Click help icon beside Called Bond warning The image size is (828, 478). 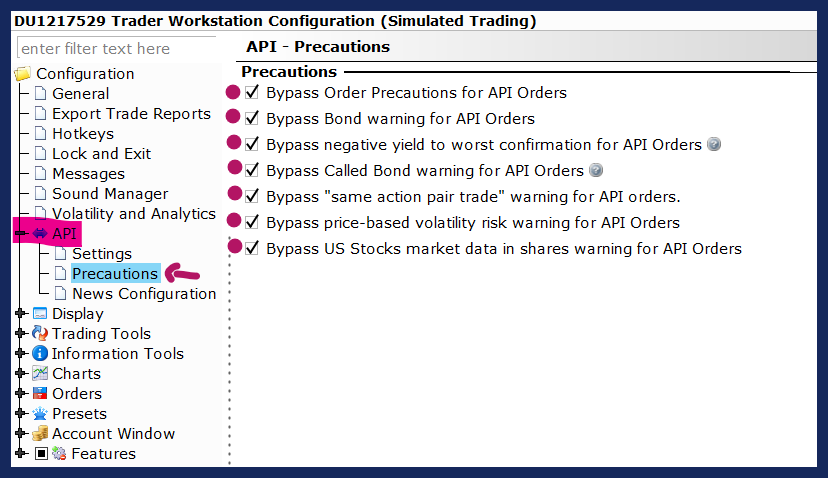(596, 171)
